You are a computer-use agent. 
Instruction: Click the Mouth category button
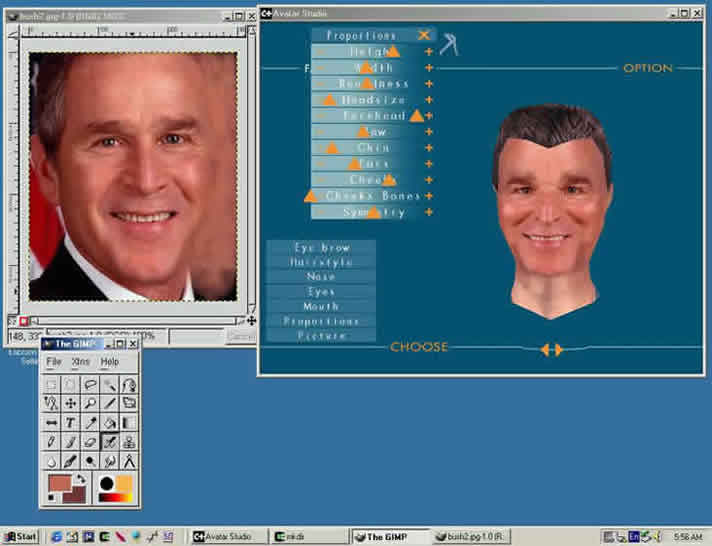coord(321,306)
